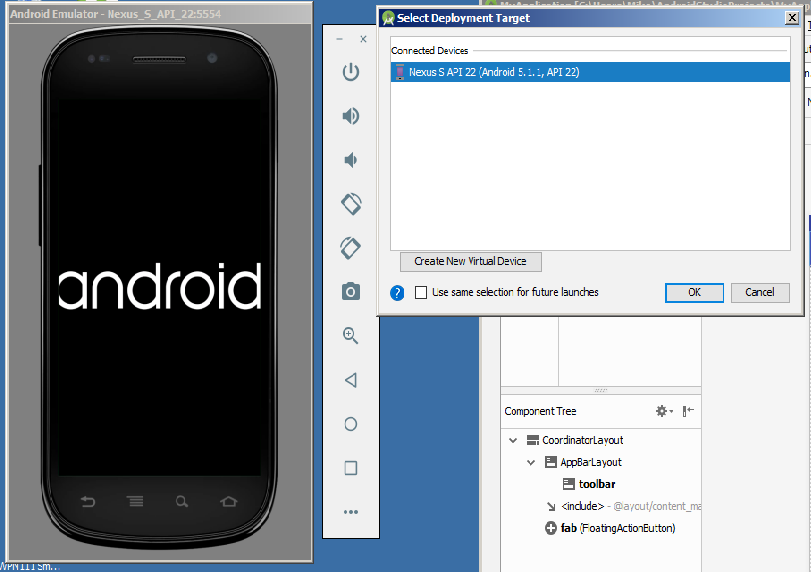811x572 pixels.
Task: Click the Android Emulator window title bar
Action: [160, 14]
